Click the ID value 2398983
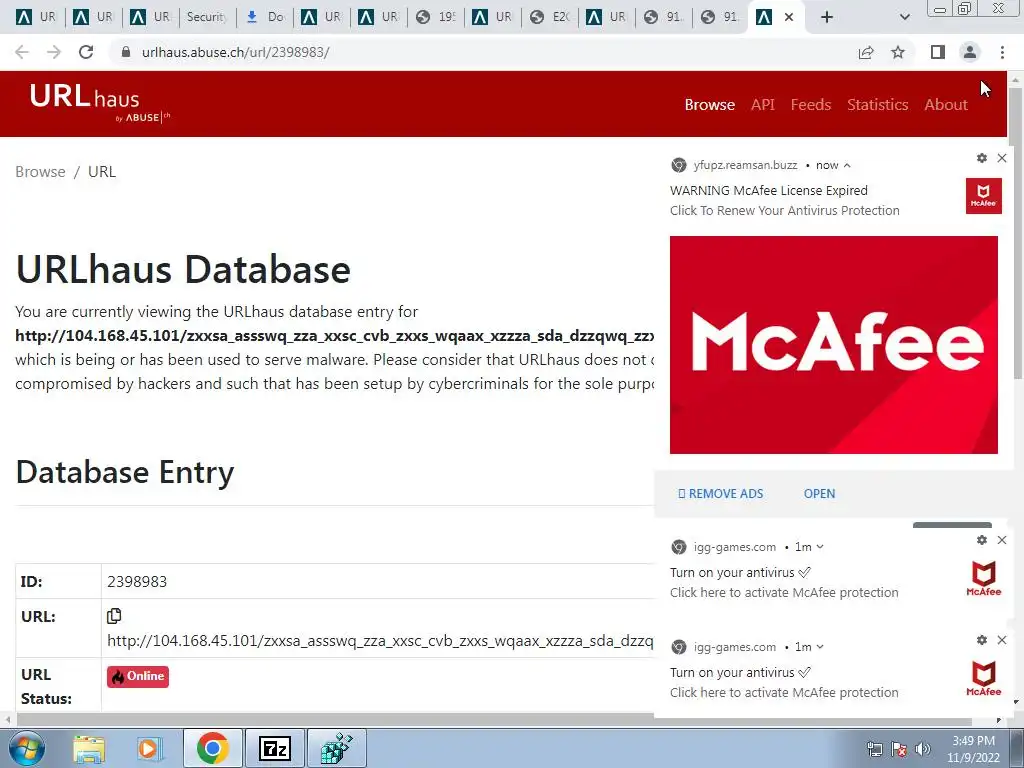Viewport: 1024px width, 768px height. pyautogui.click(x=136, y=581)
